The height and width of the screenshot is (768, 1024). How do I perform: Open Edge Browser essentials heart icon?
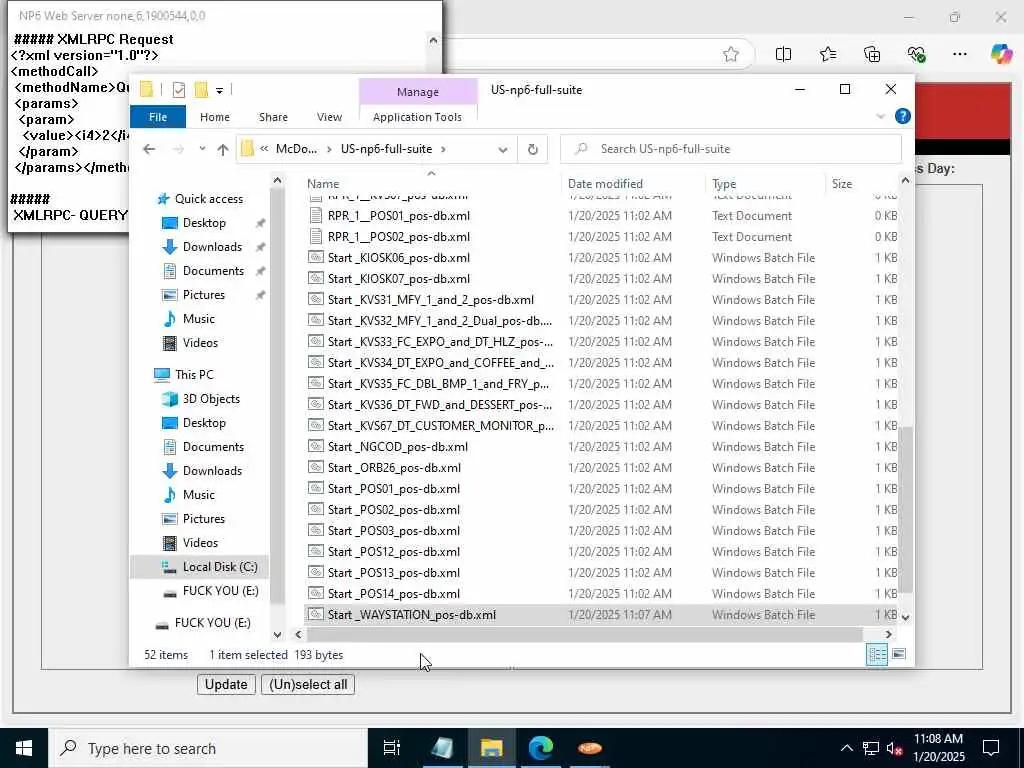pos(916,54)
